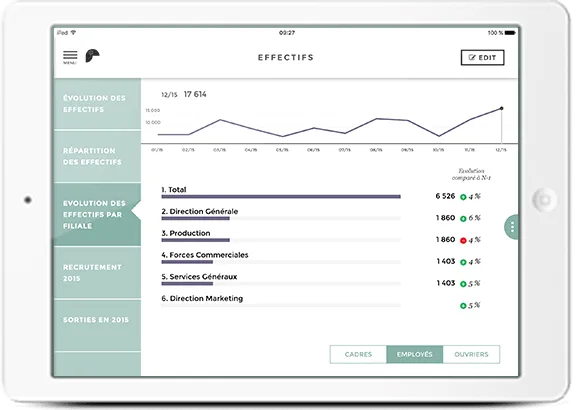The width and height of the screenshot is (578, 410).
Task: Click the red indicator on Production row
Action: click(463, 240)
